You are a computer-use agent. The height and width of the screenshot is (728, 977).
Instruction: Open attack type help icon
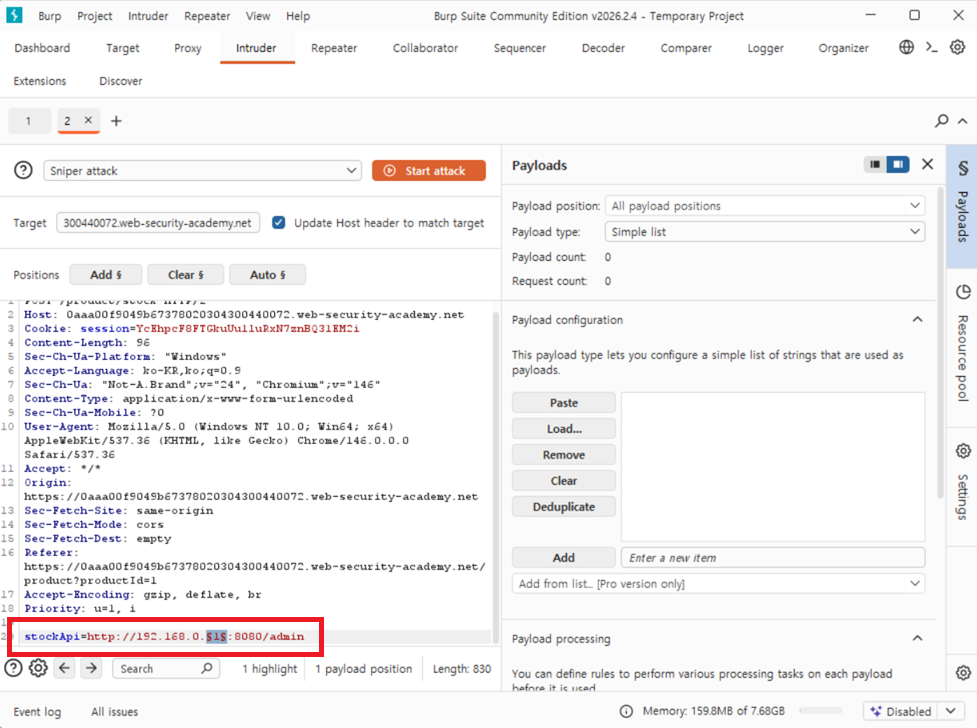(23, 170)
